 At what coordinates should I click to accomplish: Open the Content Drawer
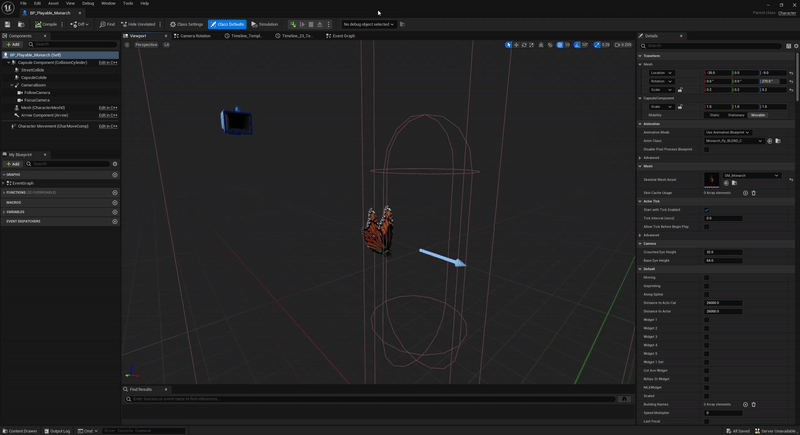click(x=20, y=431)
